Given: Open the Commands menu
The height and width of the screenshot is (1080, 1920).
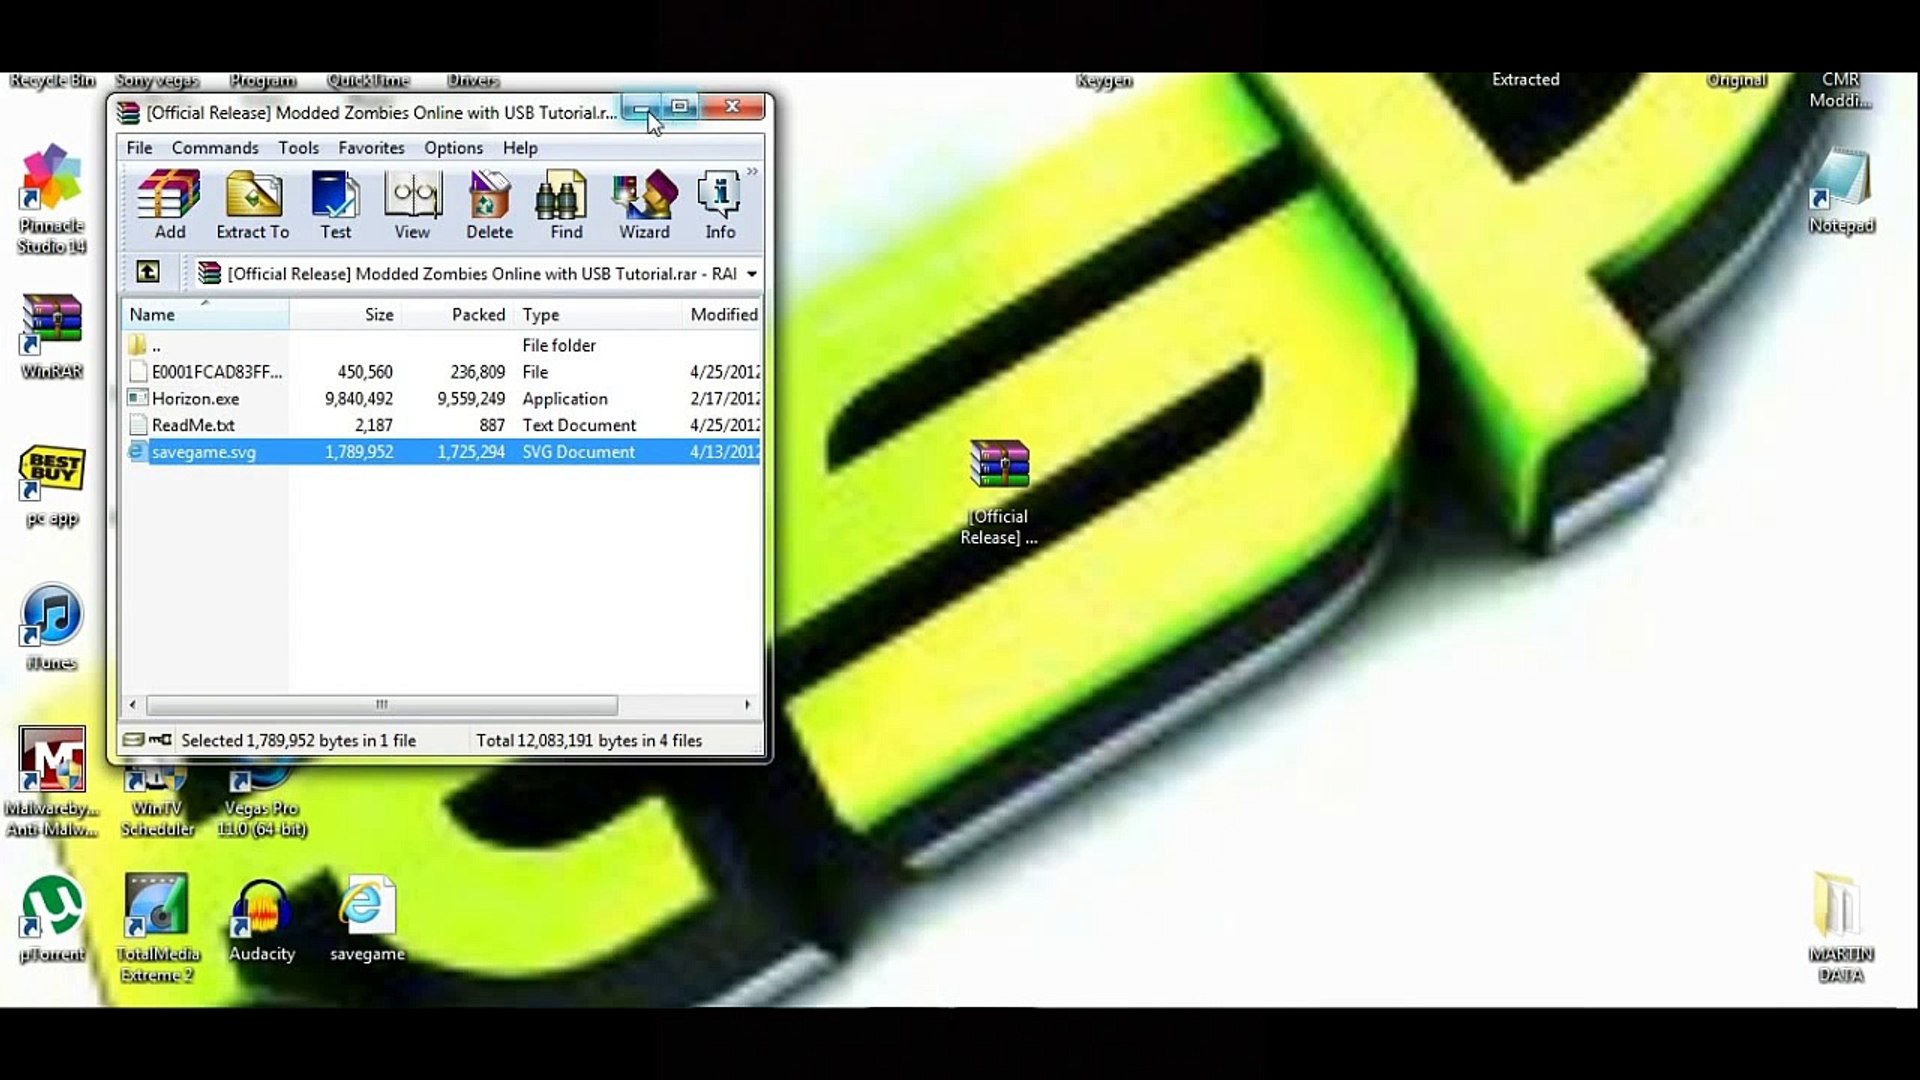Looking at the screenshot, I should click(x=214, y=148).
